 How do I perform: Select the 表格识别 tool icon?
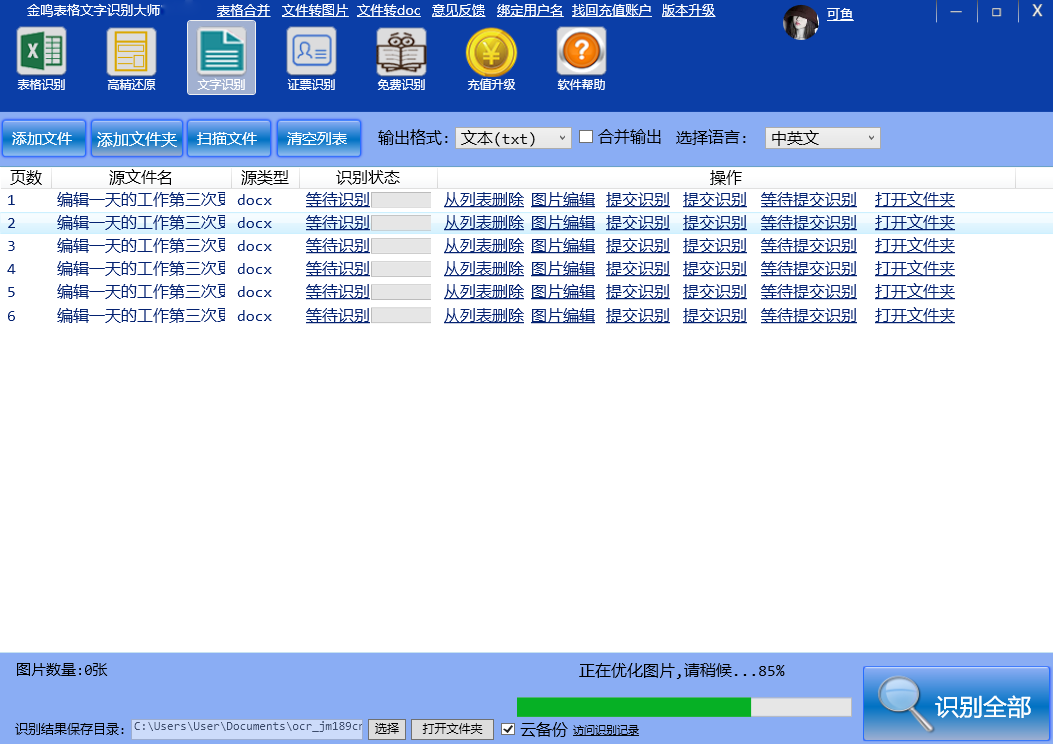pyautogui.click(x=38, y=57)
